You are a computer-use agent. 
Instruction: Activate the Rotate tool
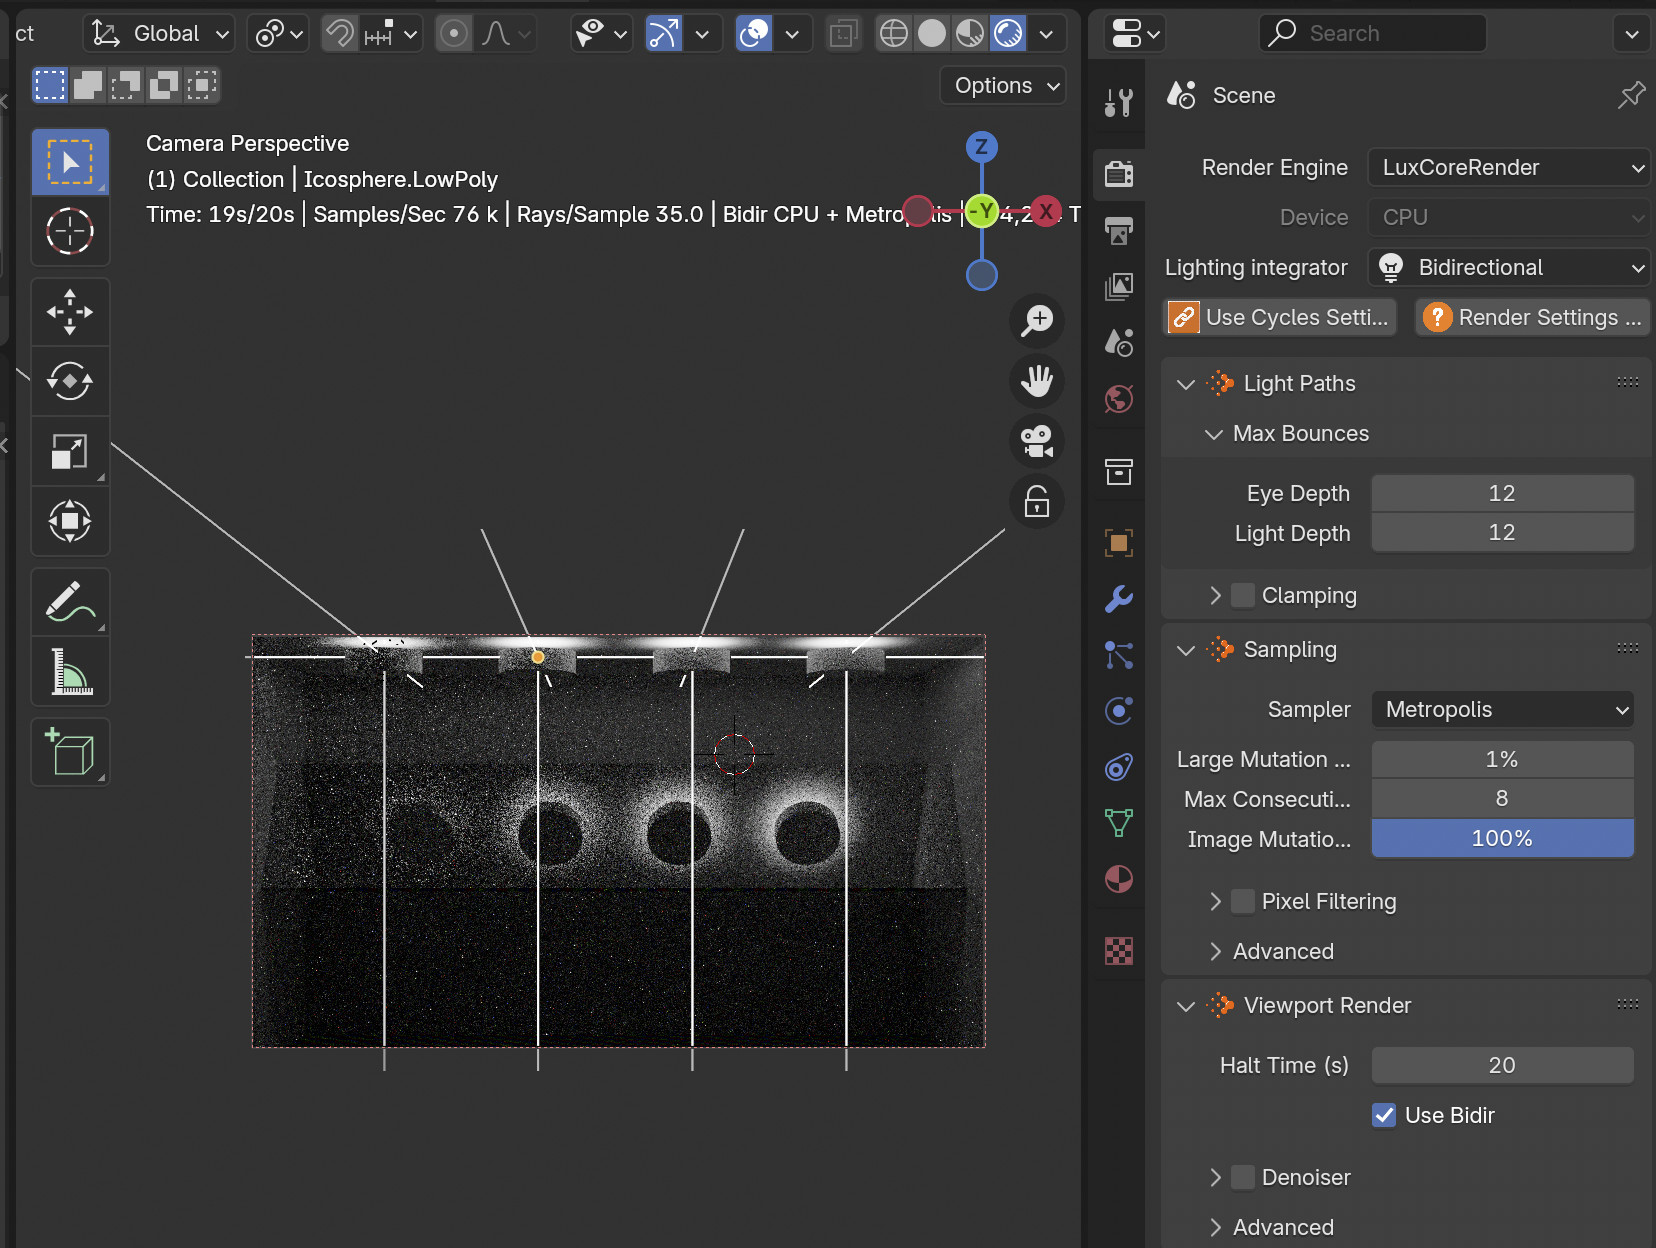(x=70, y=381)
